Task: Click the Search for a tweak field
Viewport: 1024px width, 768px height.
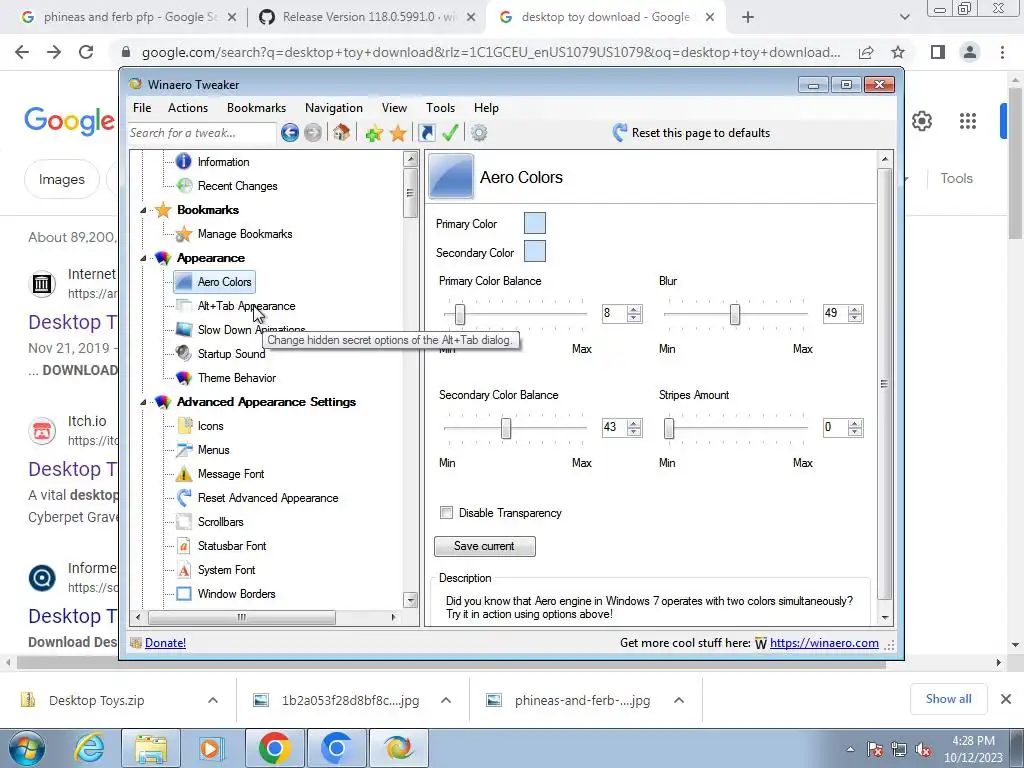Action: point(201,133)
